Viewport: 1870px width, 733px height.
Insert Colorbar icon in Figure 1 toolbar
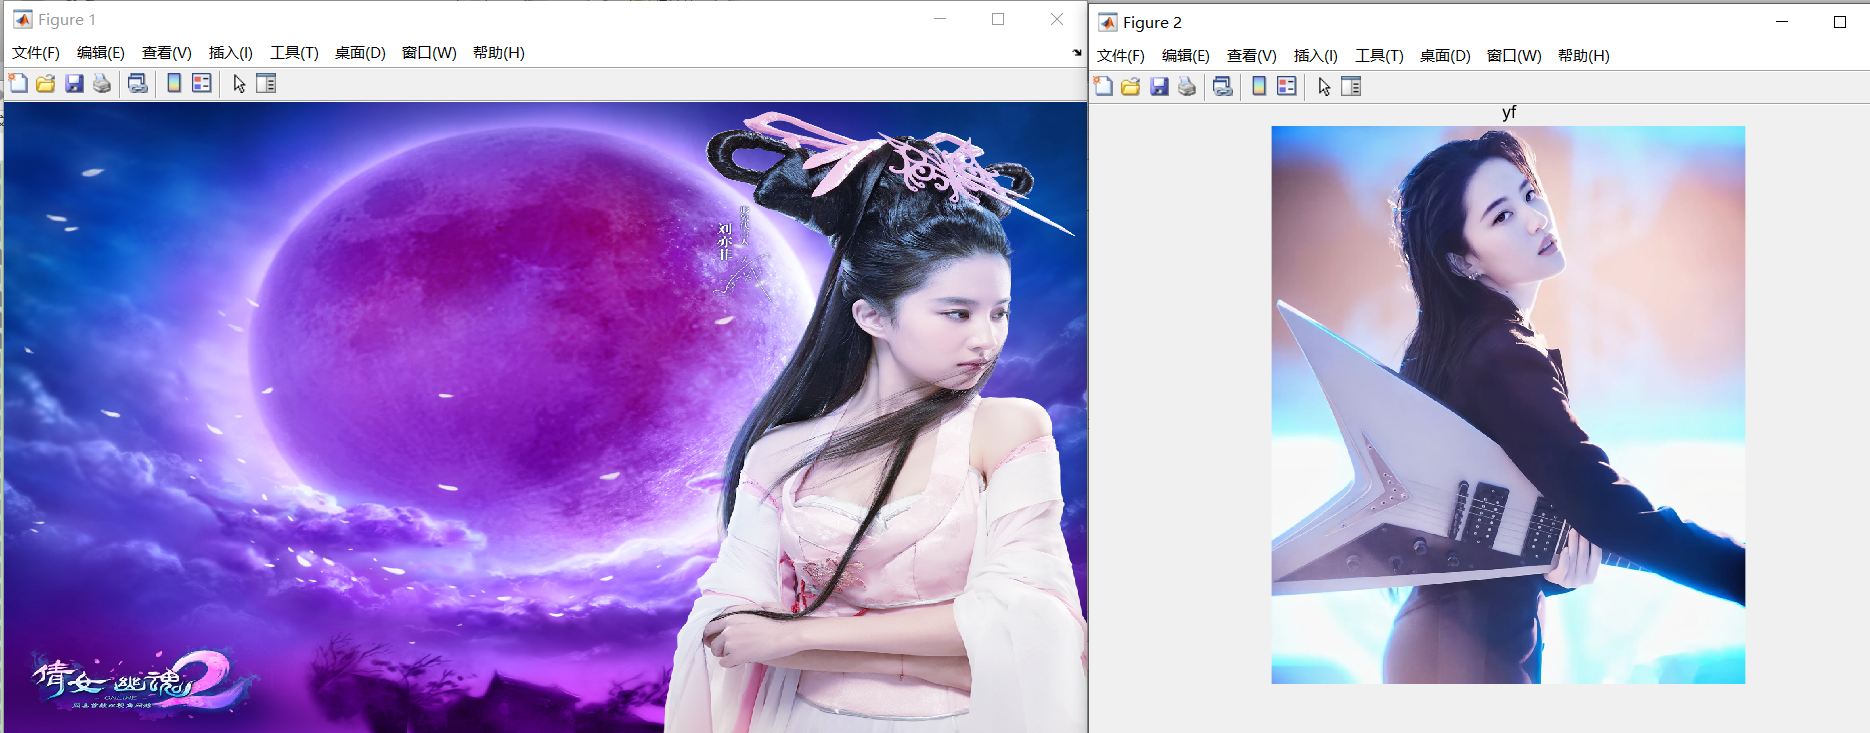click(174, 83)
